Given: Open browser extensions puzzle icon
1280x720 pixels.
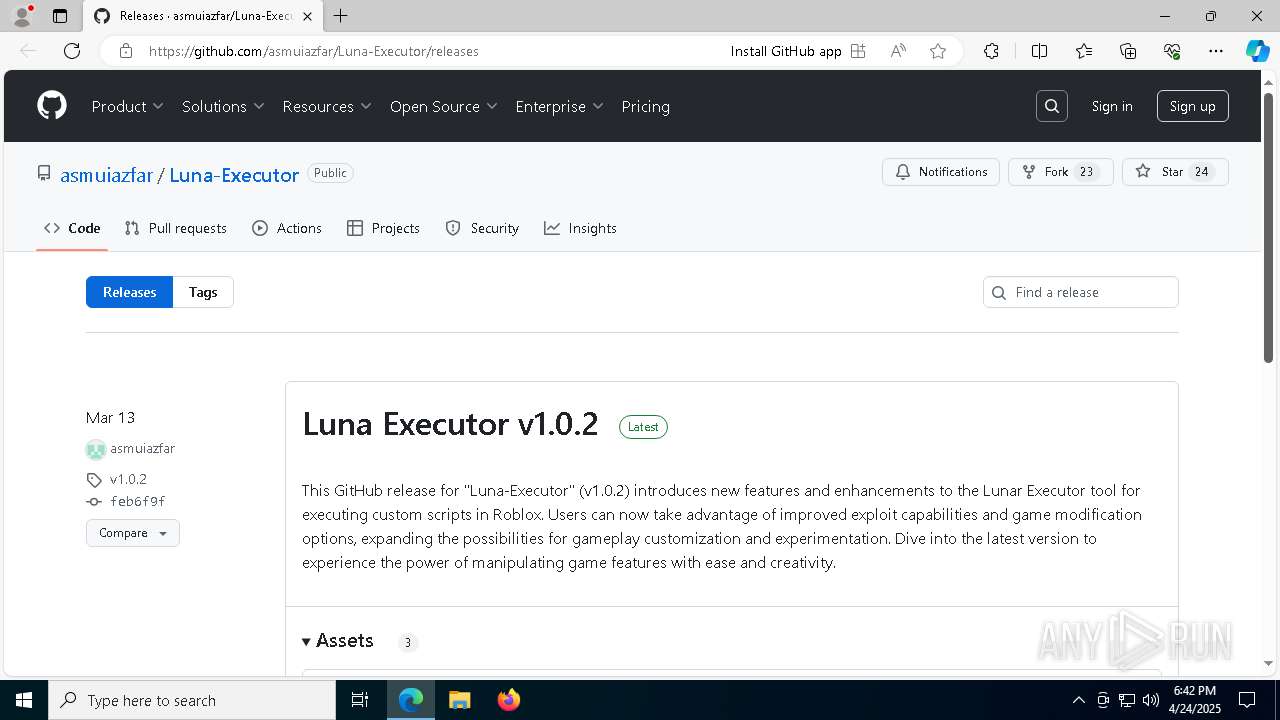Looking at the screenshot, I should click(991, 51).
